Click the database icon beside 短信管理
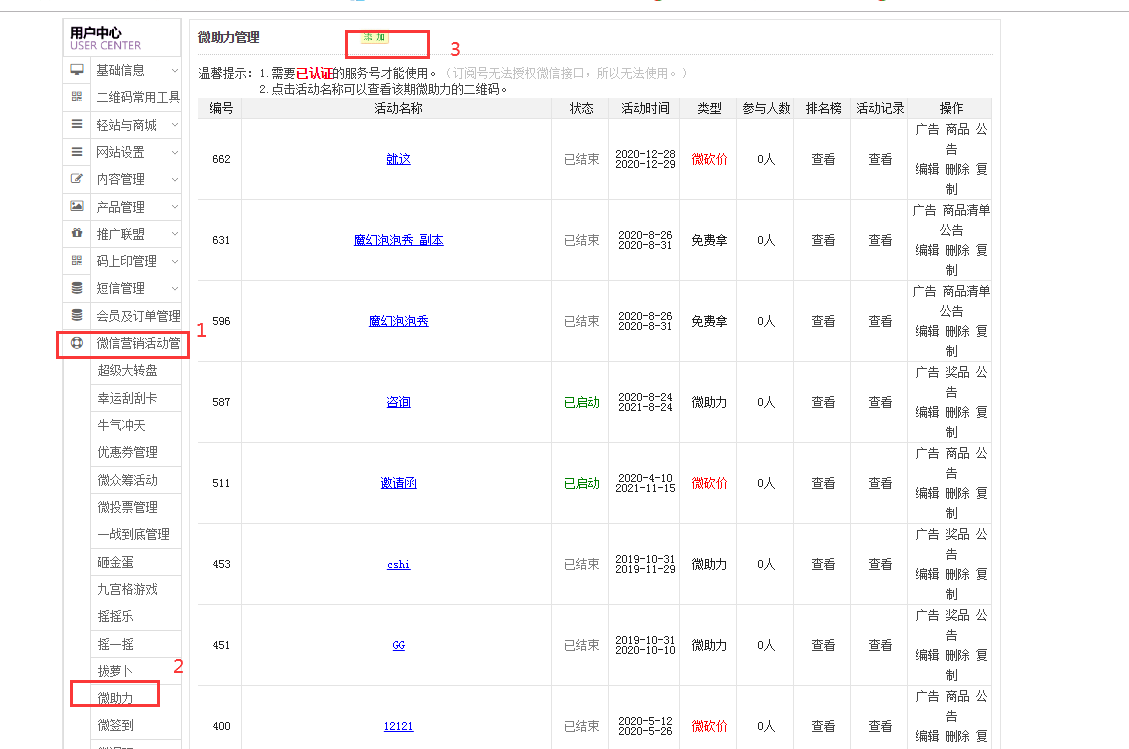Image resolution: width=1129 pixels, height=749 pixels. click(x=77, y=288)
